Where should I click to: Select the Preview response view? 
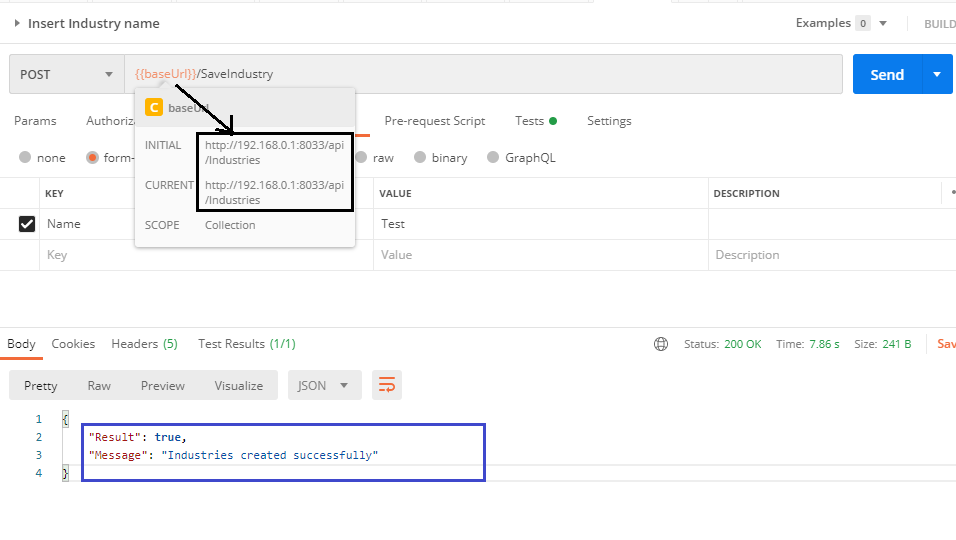[163, 386]
